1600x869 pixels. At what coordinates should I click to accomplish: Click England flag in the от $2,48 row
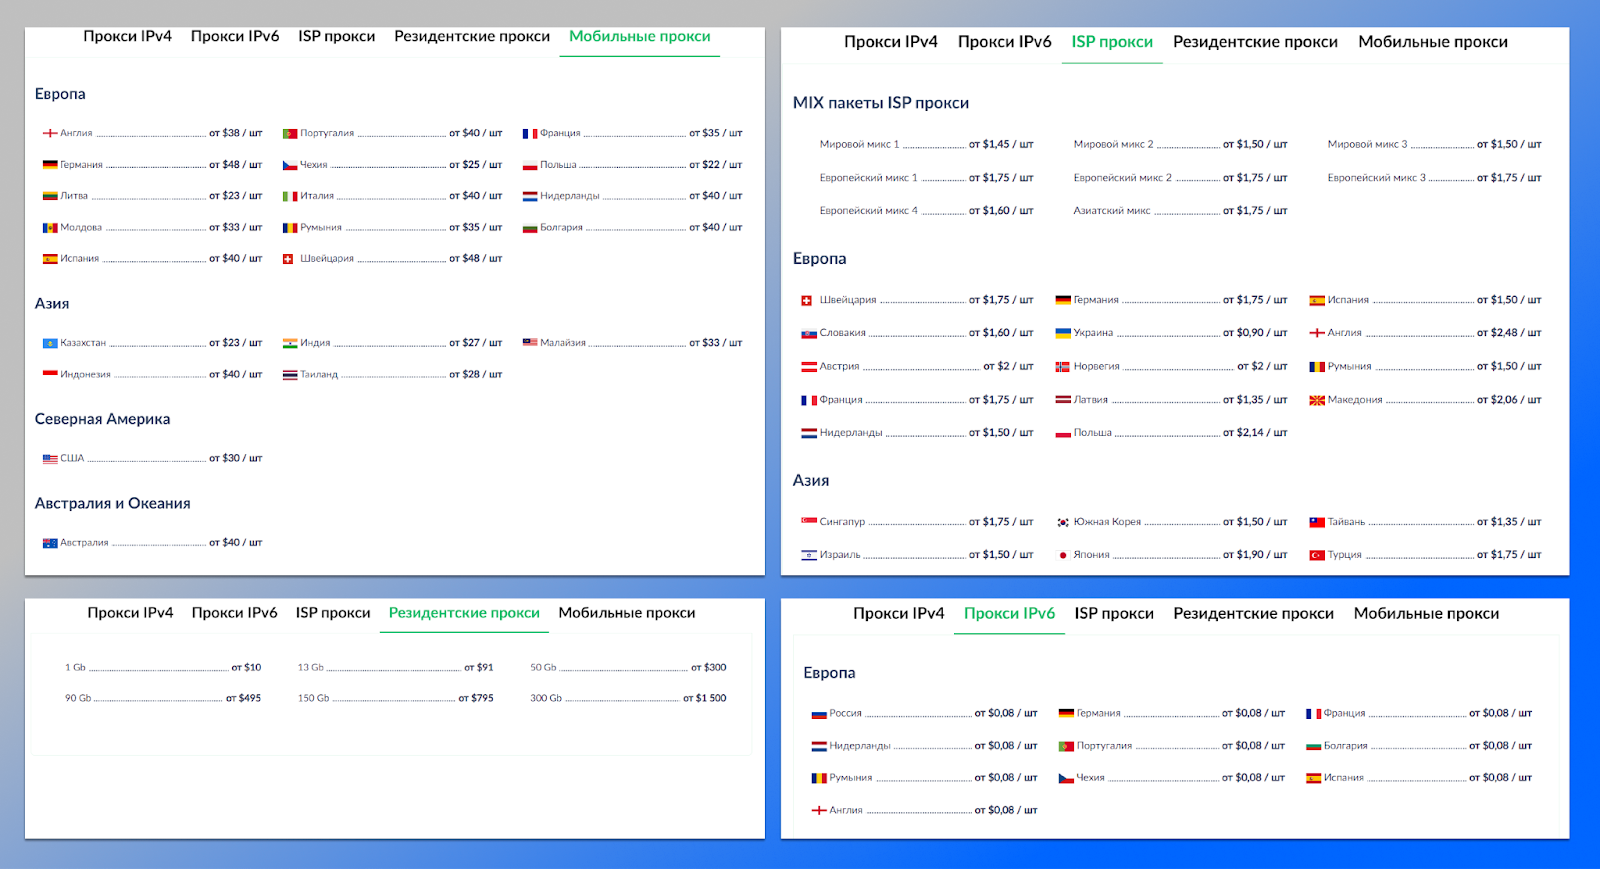(x=1317, y=333)
